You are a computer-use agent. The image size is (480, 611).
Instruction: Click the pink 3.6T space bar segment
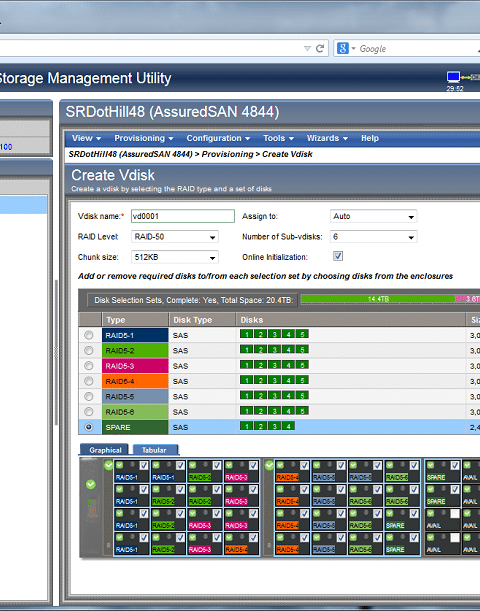point(468,299)
